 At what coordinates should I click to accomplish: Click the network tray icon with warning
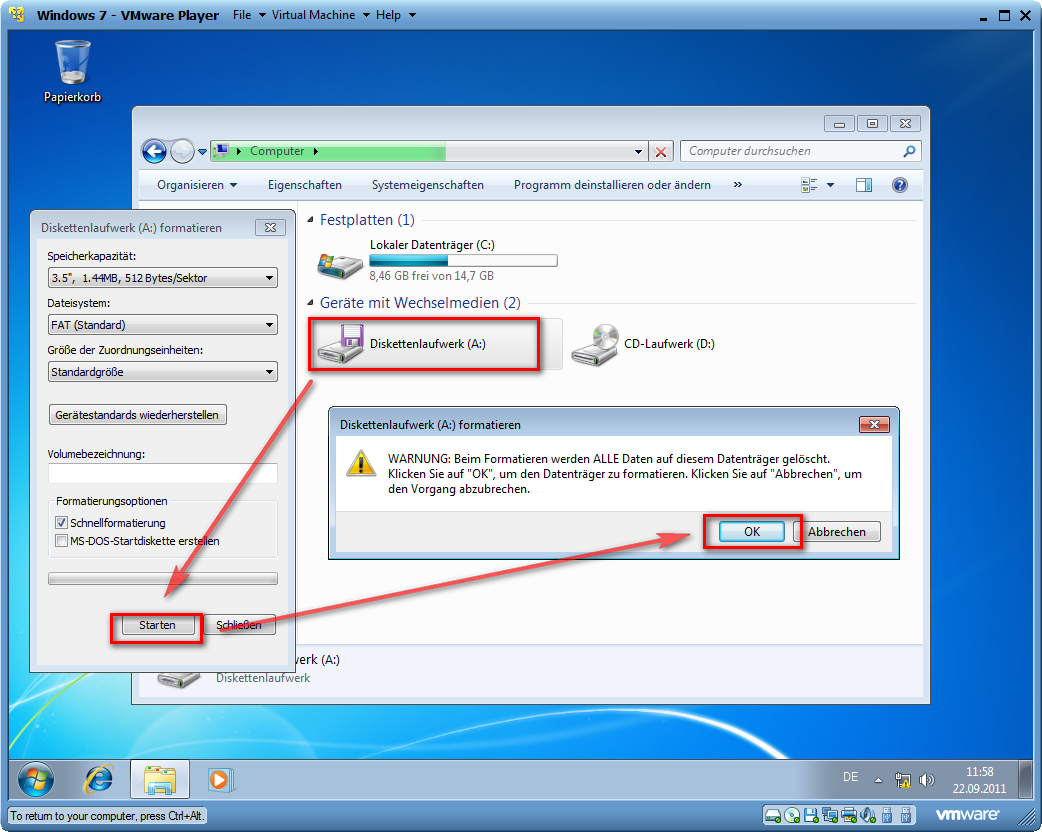coord(902,780)
